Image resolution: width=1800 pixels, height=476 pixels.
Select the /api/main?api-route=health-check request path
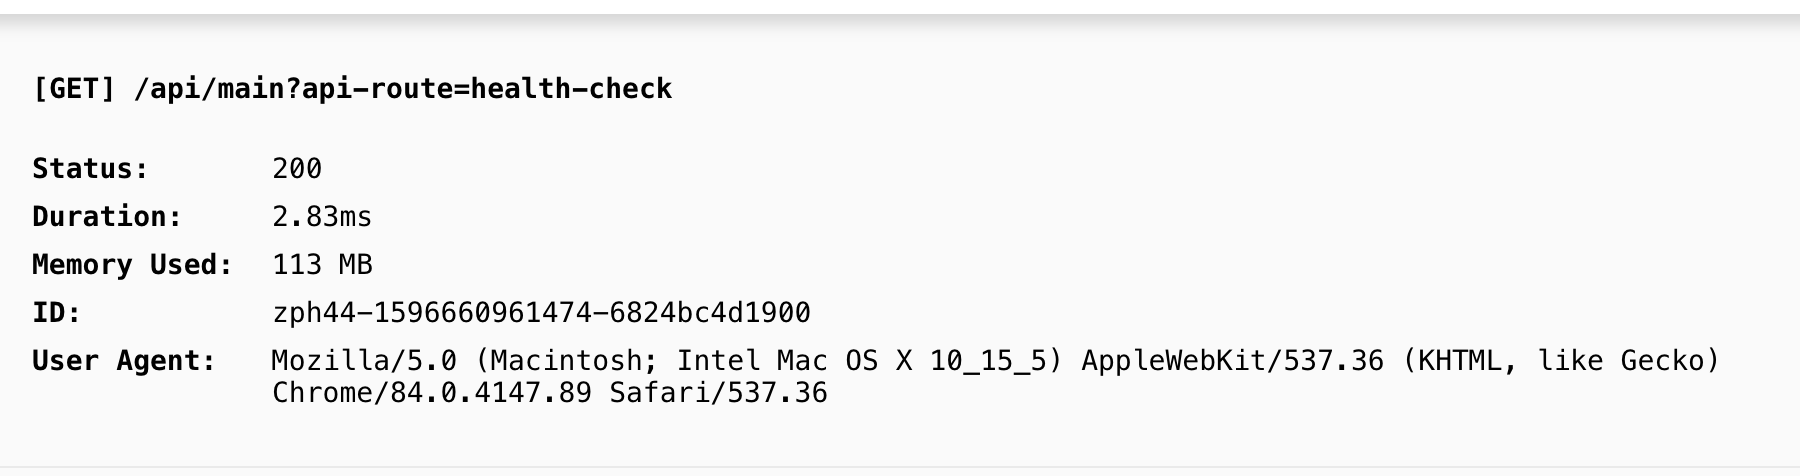(x=403, y=89)
